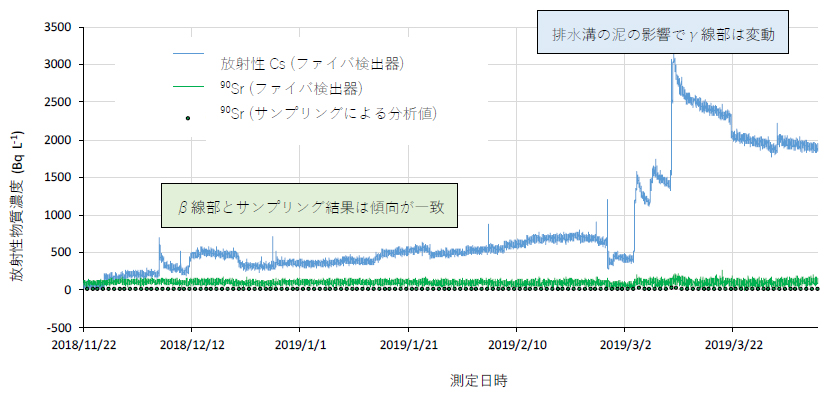This screenshot has height=400, width=835.
Task: Click the 2018/12/12 date axis label
Action: point(192,345)
